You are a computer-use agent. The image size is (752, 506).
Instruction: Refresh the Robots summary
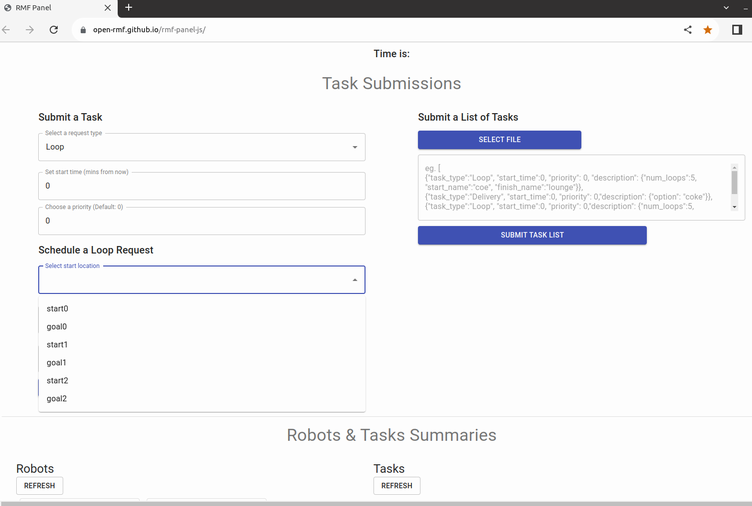pos(40,485)
